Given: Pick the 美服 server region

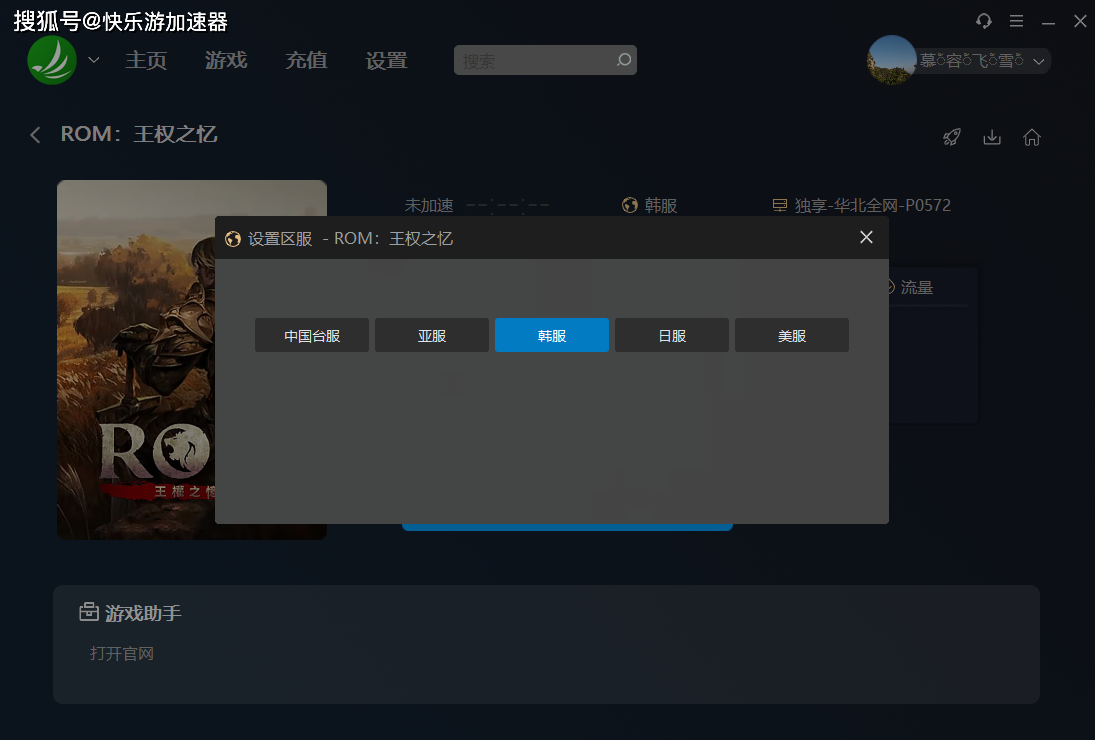Looking at the screenshot, I should 792,336.
